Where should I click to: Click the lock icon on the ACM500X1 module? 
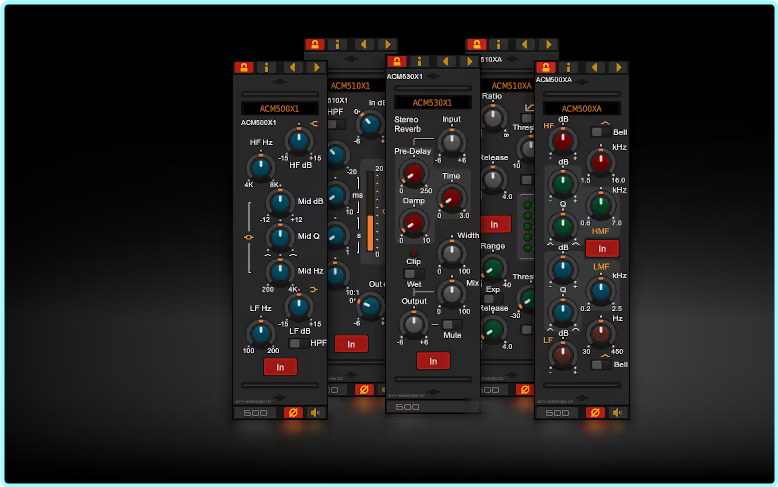(243, 67)
